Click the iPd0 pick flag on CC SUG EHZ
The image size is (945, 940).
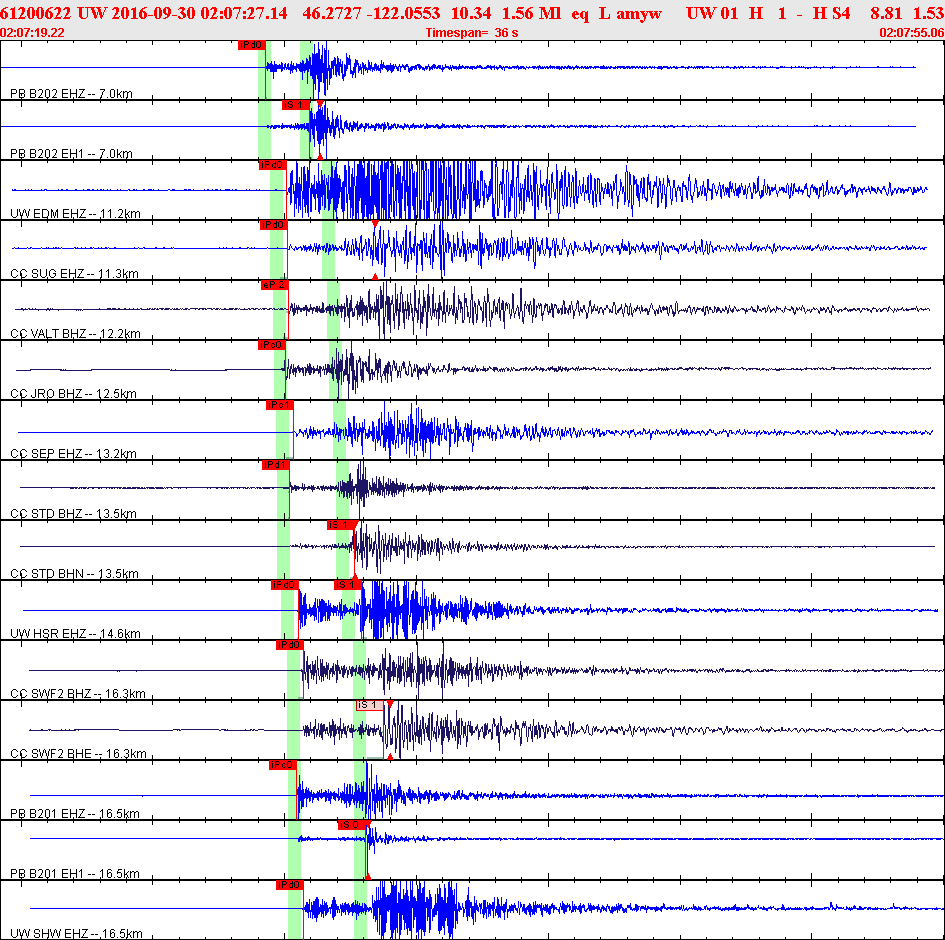pyautogui.click(x=274, y=225)
